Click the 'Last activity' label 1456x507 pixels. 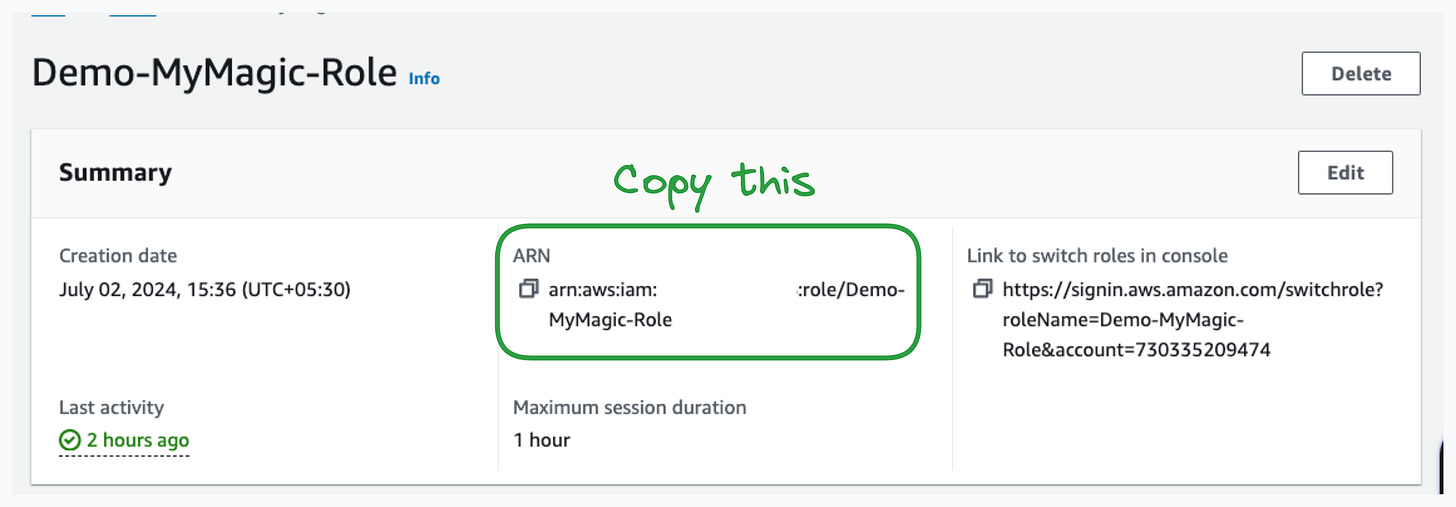point(111,407)
